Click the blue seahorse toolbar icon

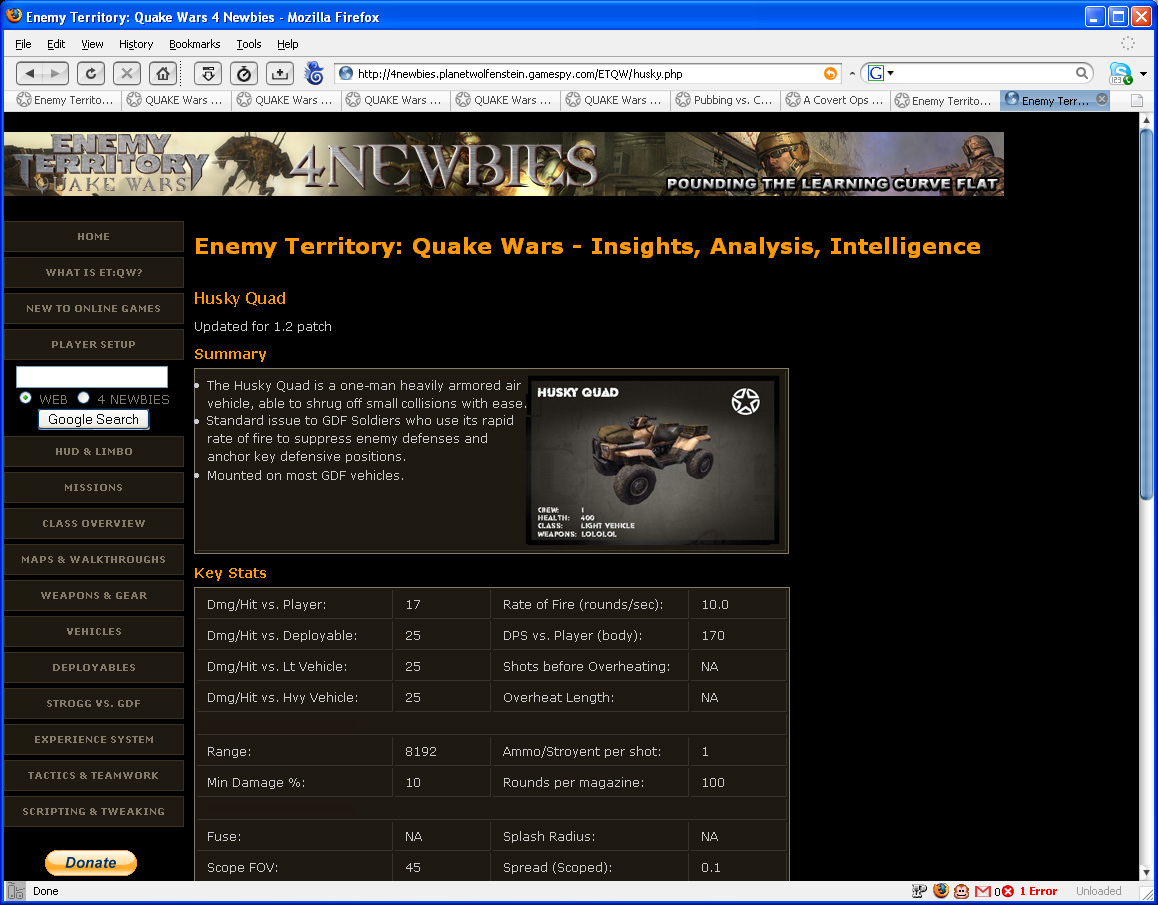coord(314,73)
